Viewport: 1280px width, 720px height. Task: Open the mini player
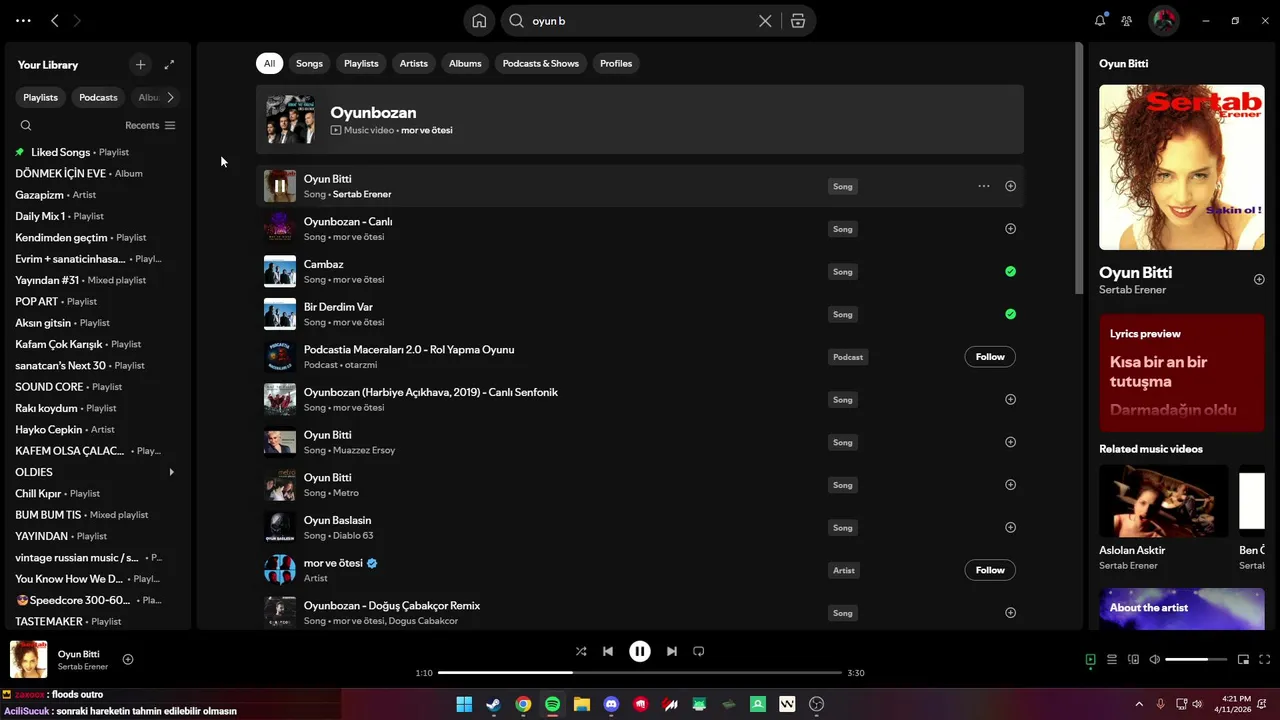1243,659
